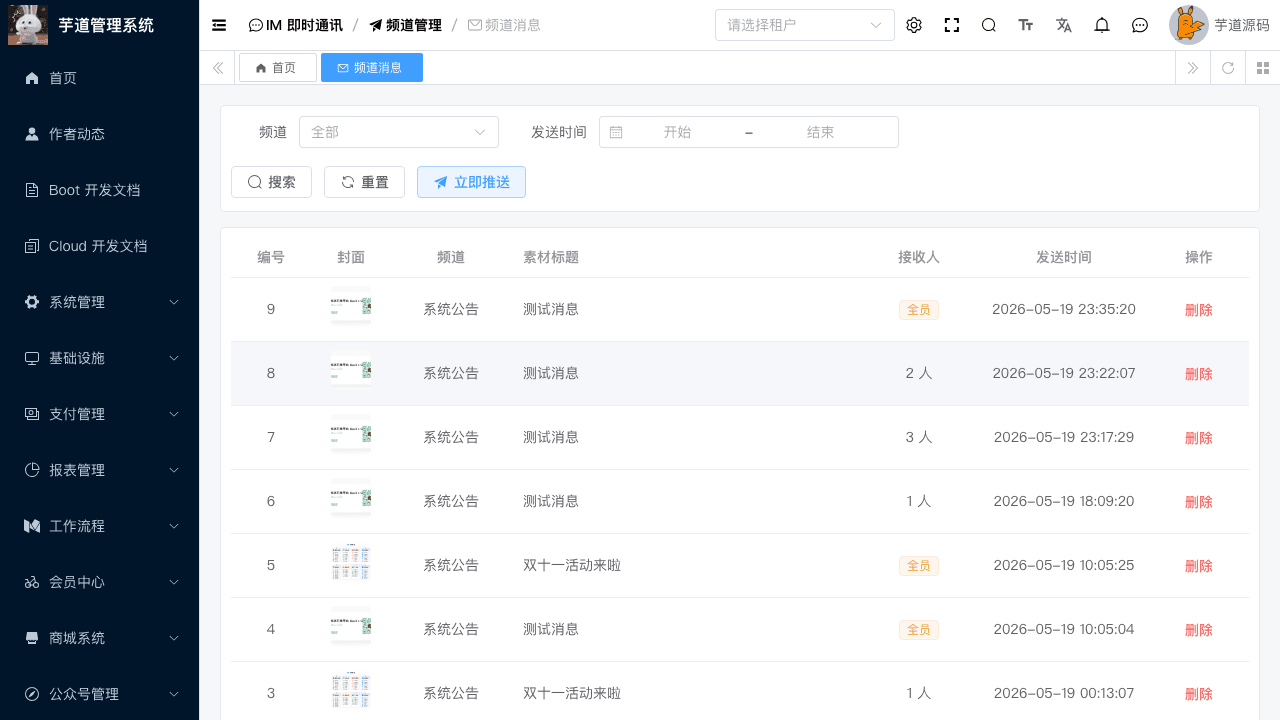
Task: Click the 报表管理 pie chart icon
Action: 32,470
